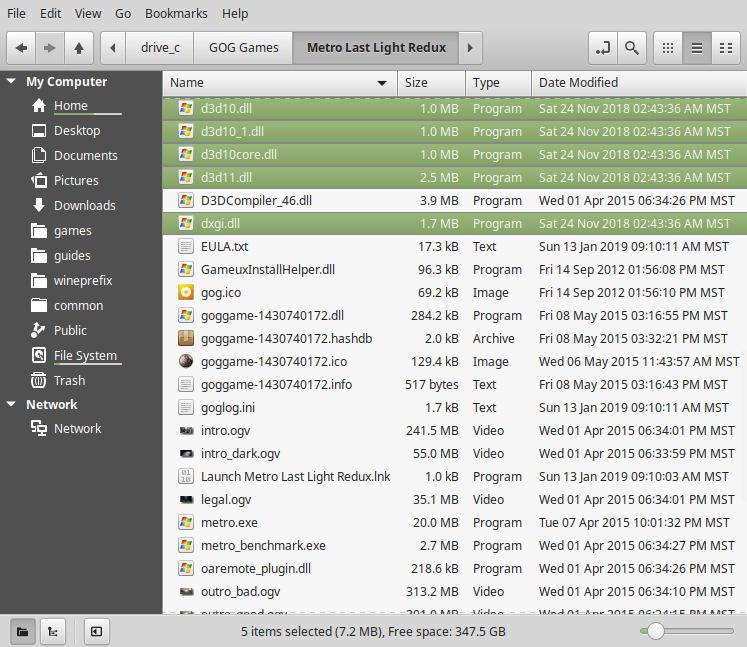Screen dimensions: 747x647
Task: Sort files by Date Modified
Action: tap(639, 83)
